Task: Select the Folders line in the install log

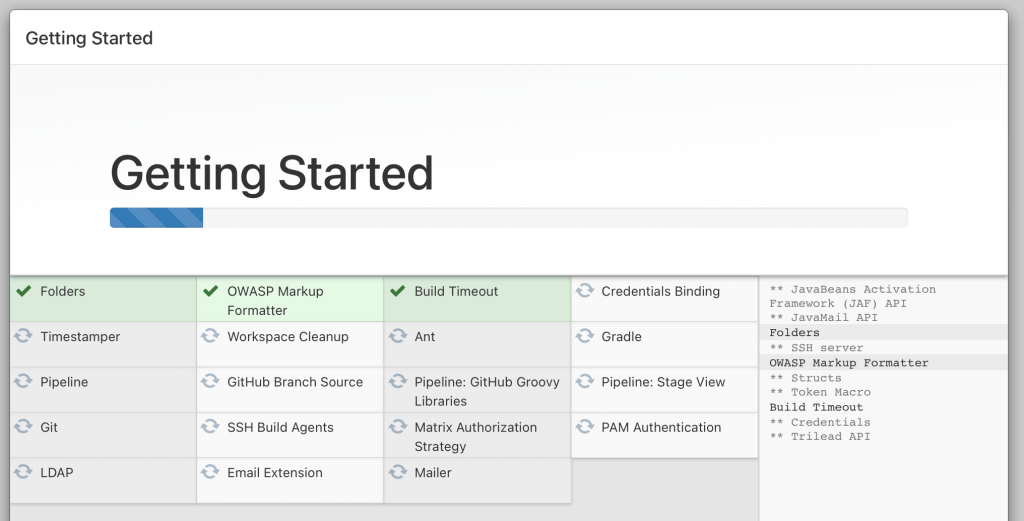Action: click(794, 333)
